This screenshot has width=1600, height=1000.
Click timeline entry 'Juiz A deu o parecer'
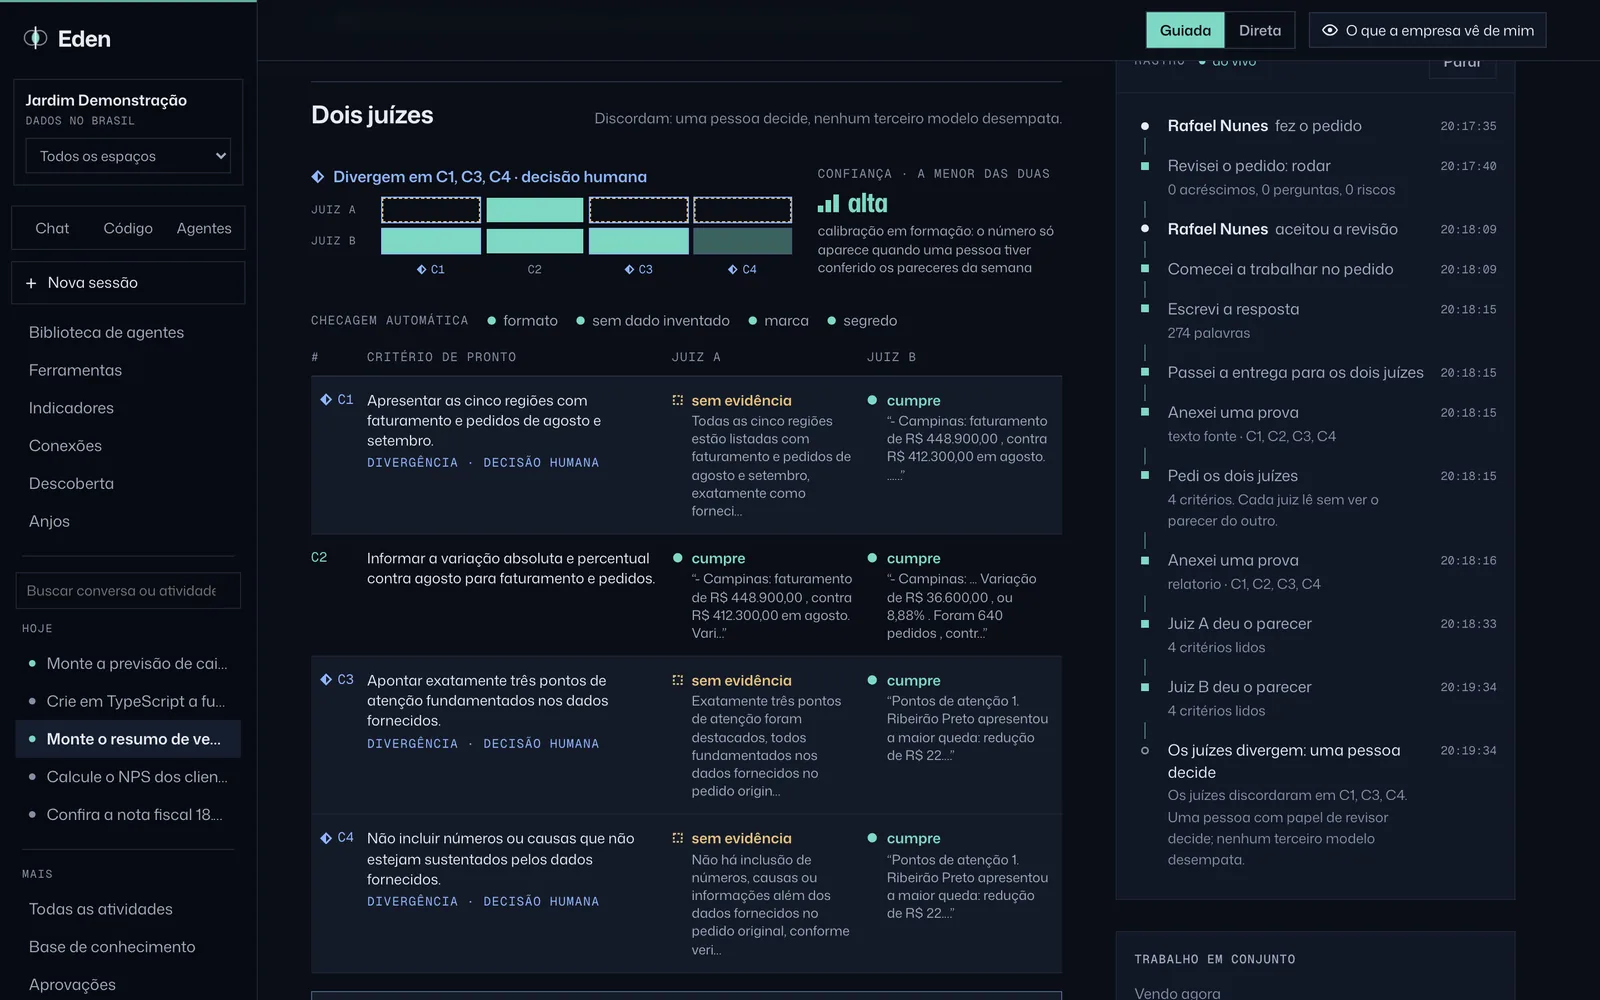point(1239,624)
